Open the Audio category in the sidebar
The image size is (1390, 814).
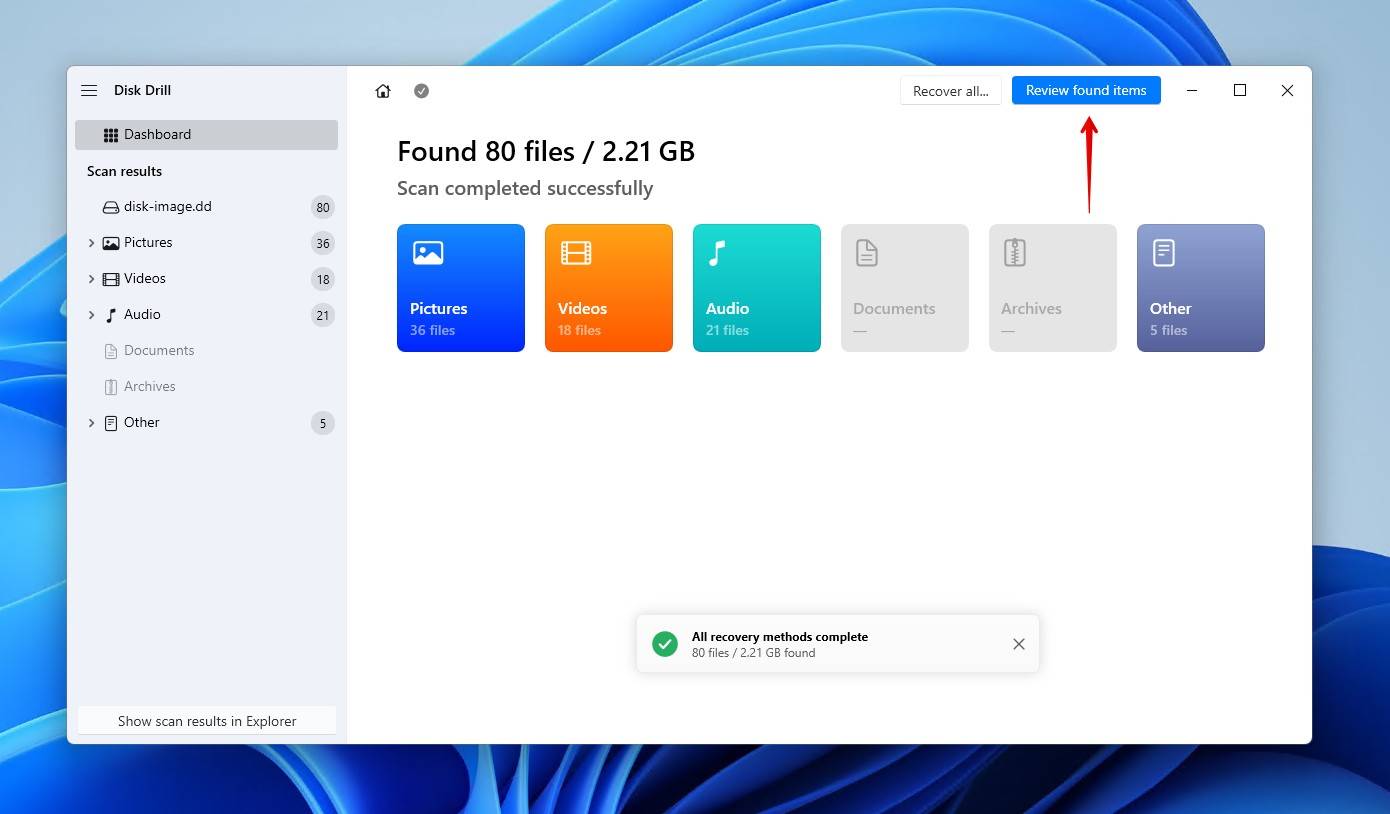206,315
